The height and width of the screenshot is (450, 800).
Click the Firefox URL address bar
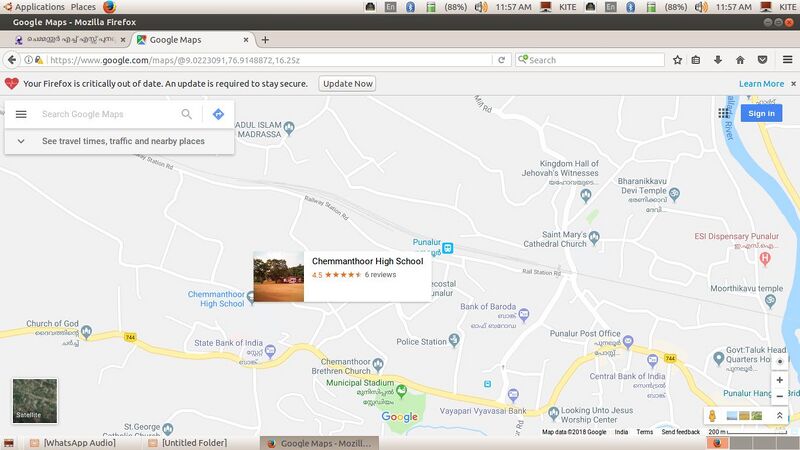point(270,60)
